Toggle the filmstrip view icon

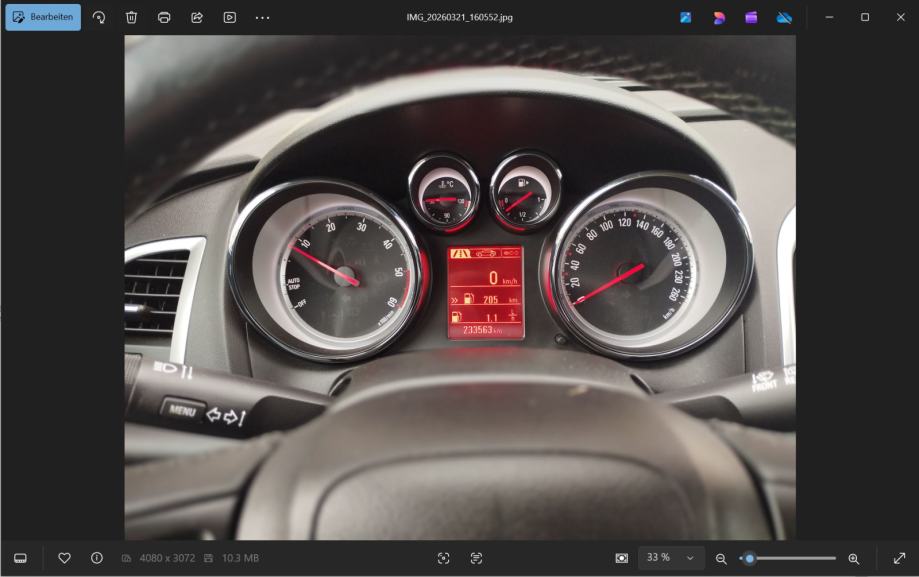coord(21,558)
